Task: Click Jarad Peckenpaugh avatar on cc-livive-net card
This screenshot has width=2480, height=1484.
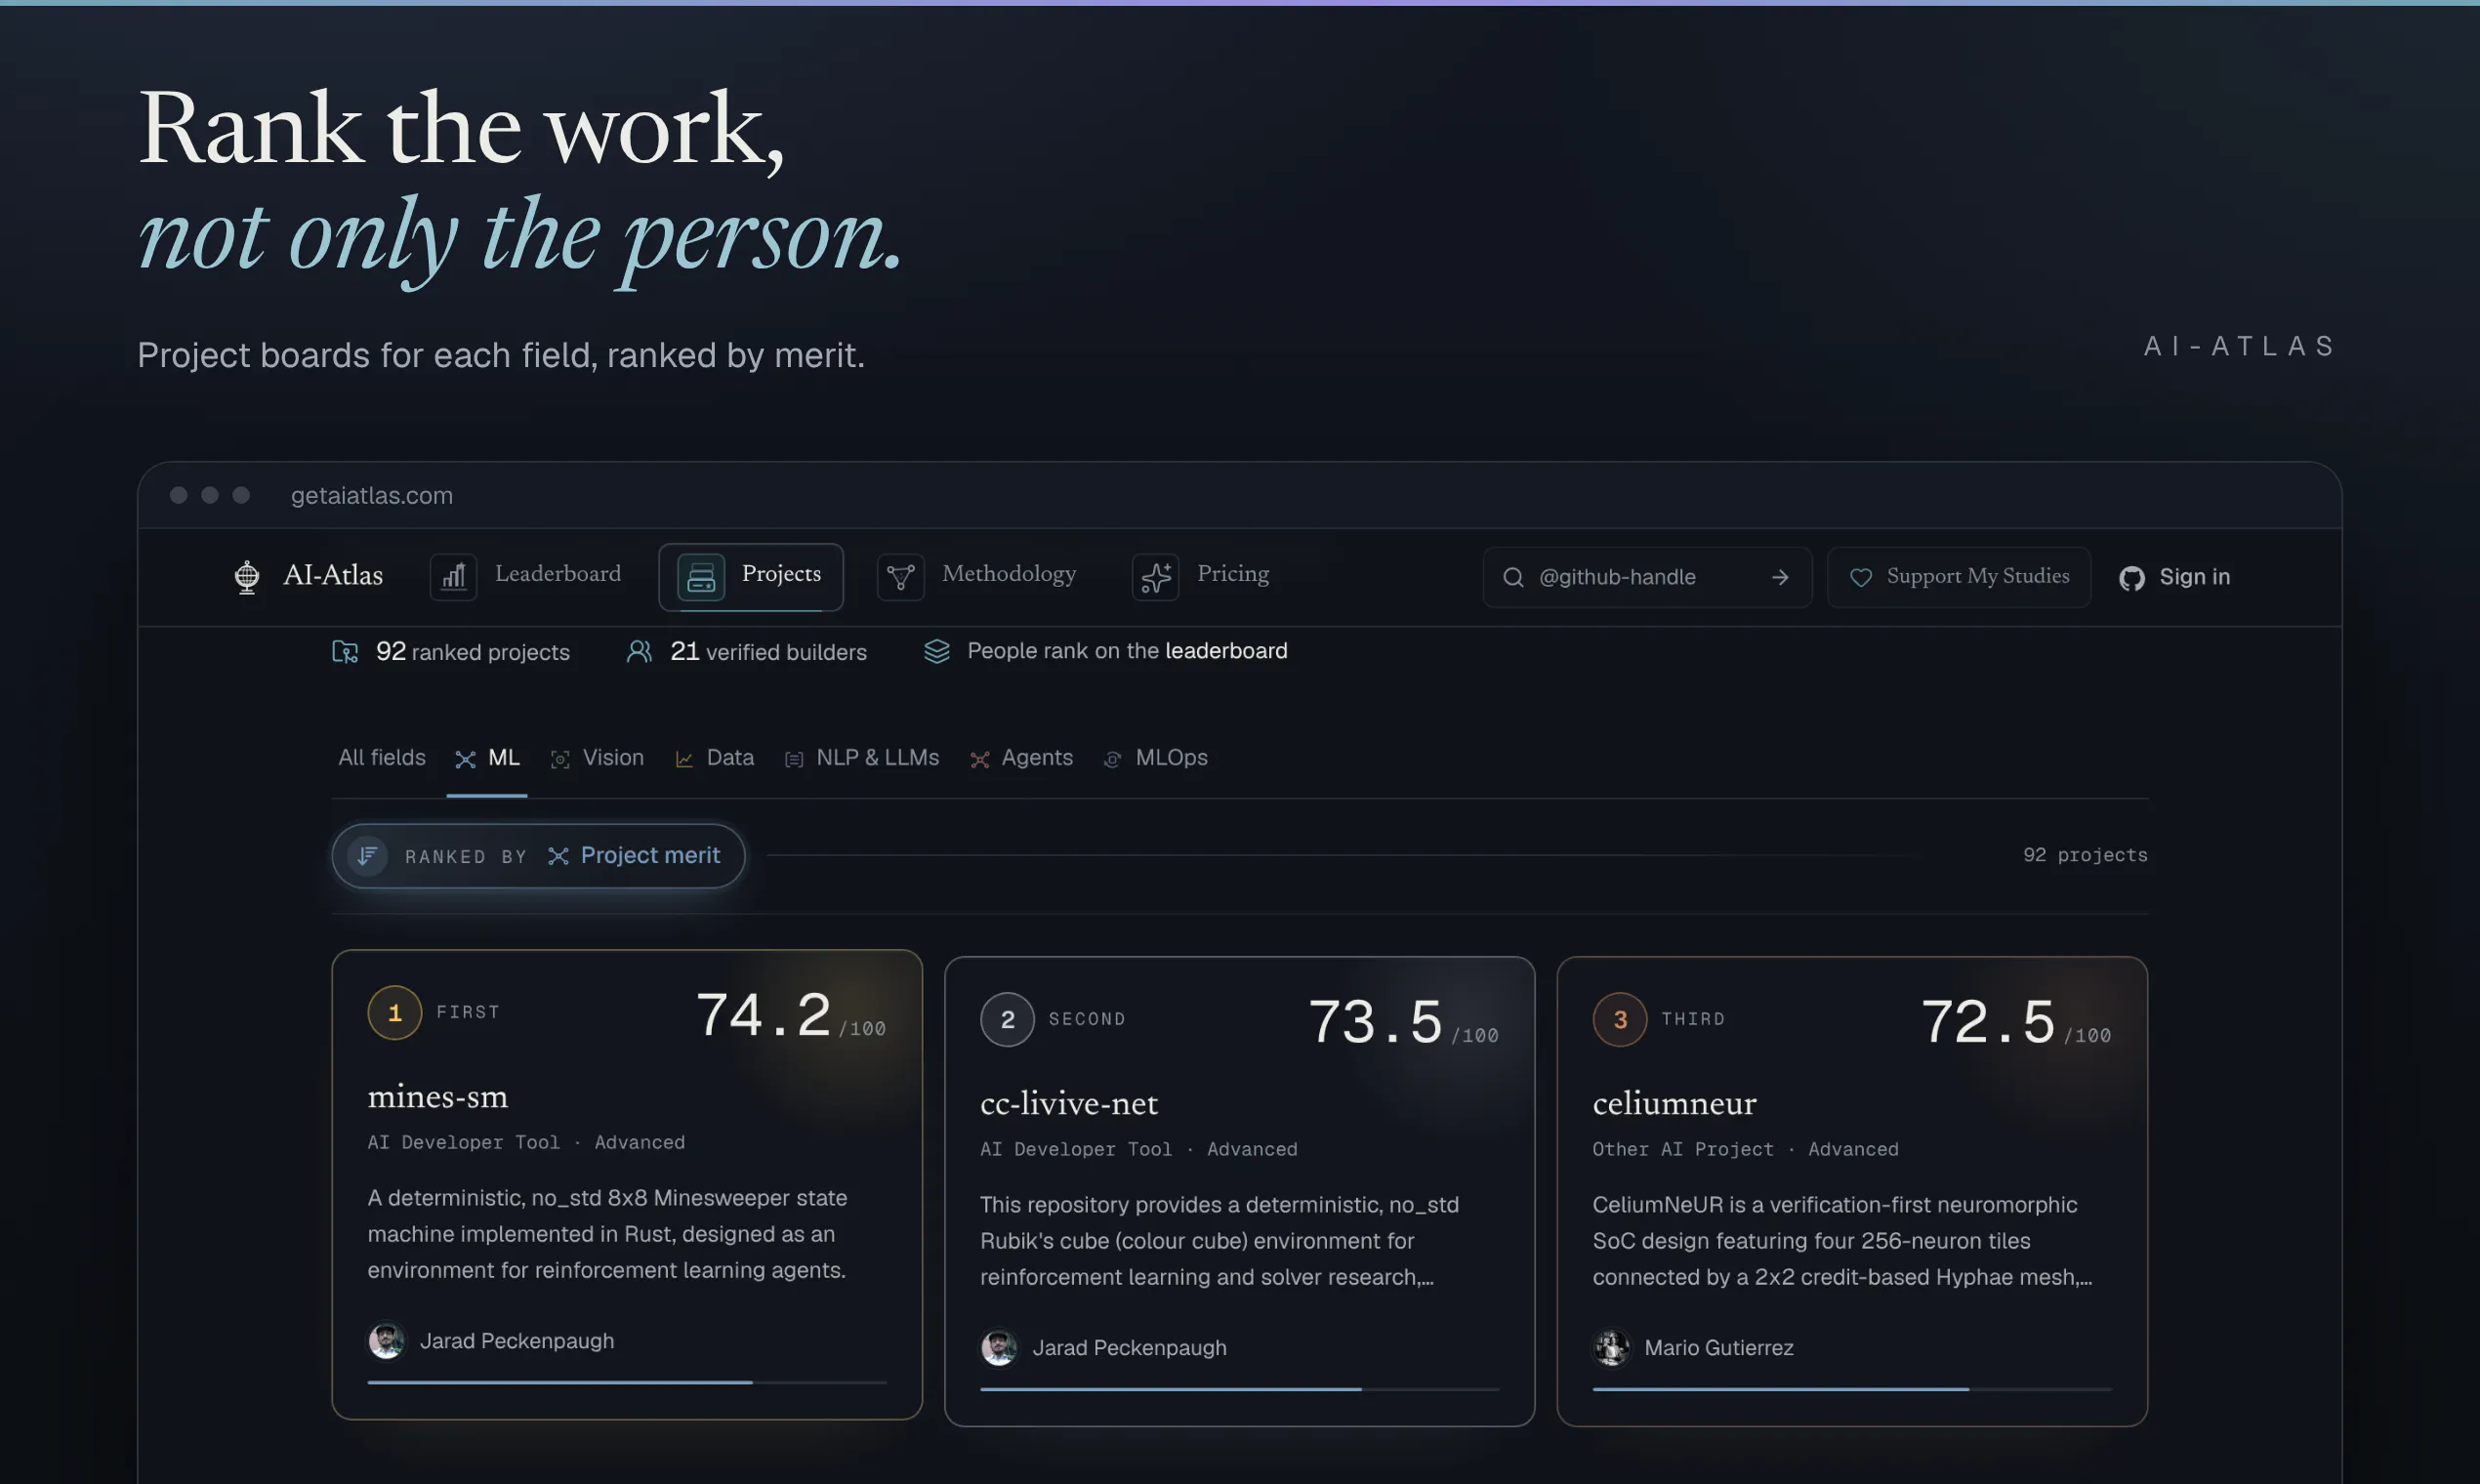Action: pyautogui.click(x=998, y=1347)
